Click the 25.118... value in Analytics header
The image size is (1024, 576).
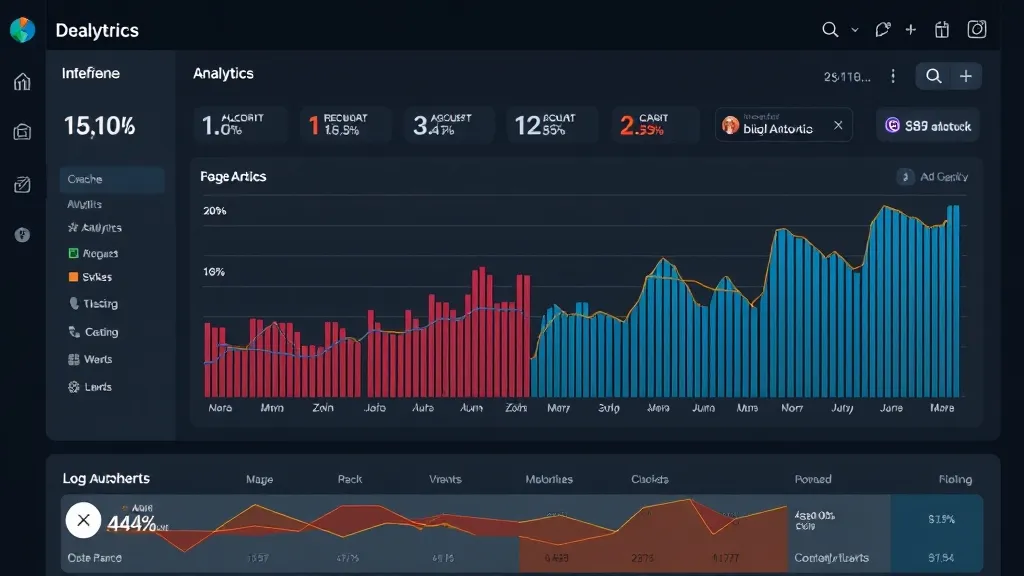[847, 77]
